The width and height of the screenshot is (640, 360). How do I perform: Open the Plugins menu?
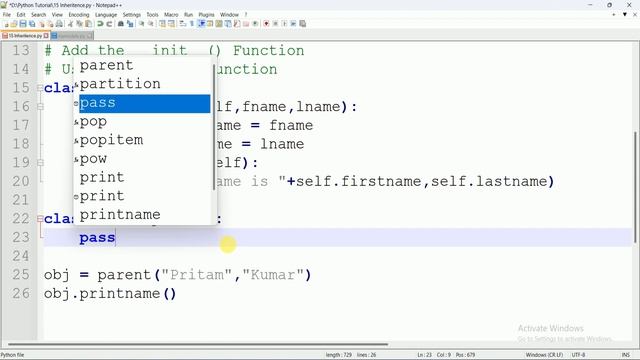[x=206, y=15]
